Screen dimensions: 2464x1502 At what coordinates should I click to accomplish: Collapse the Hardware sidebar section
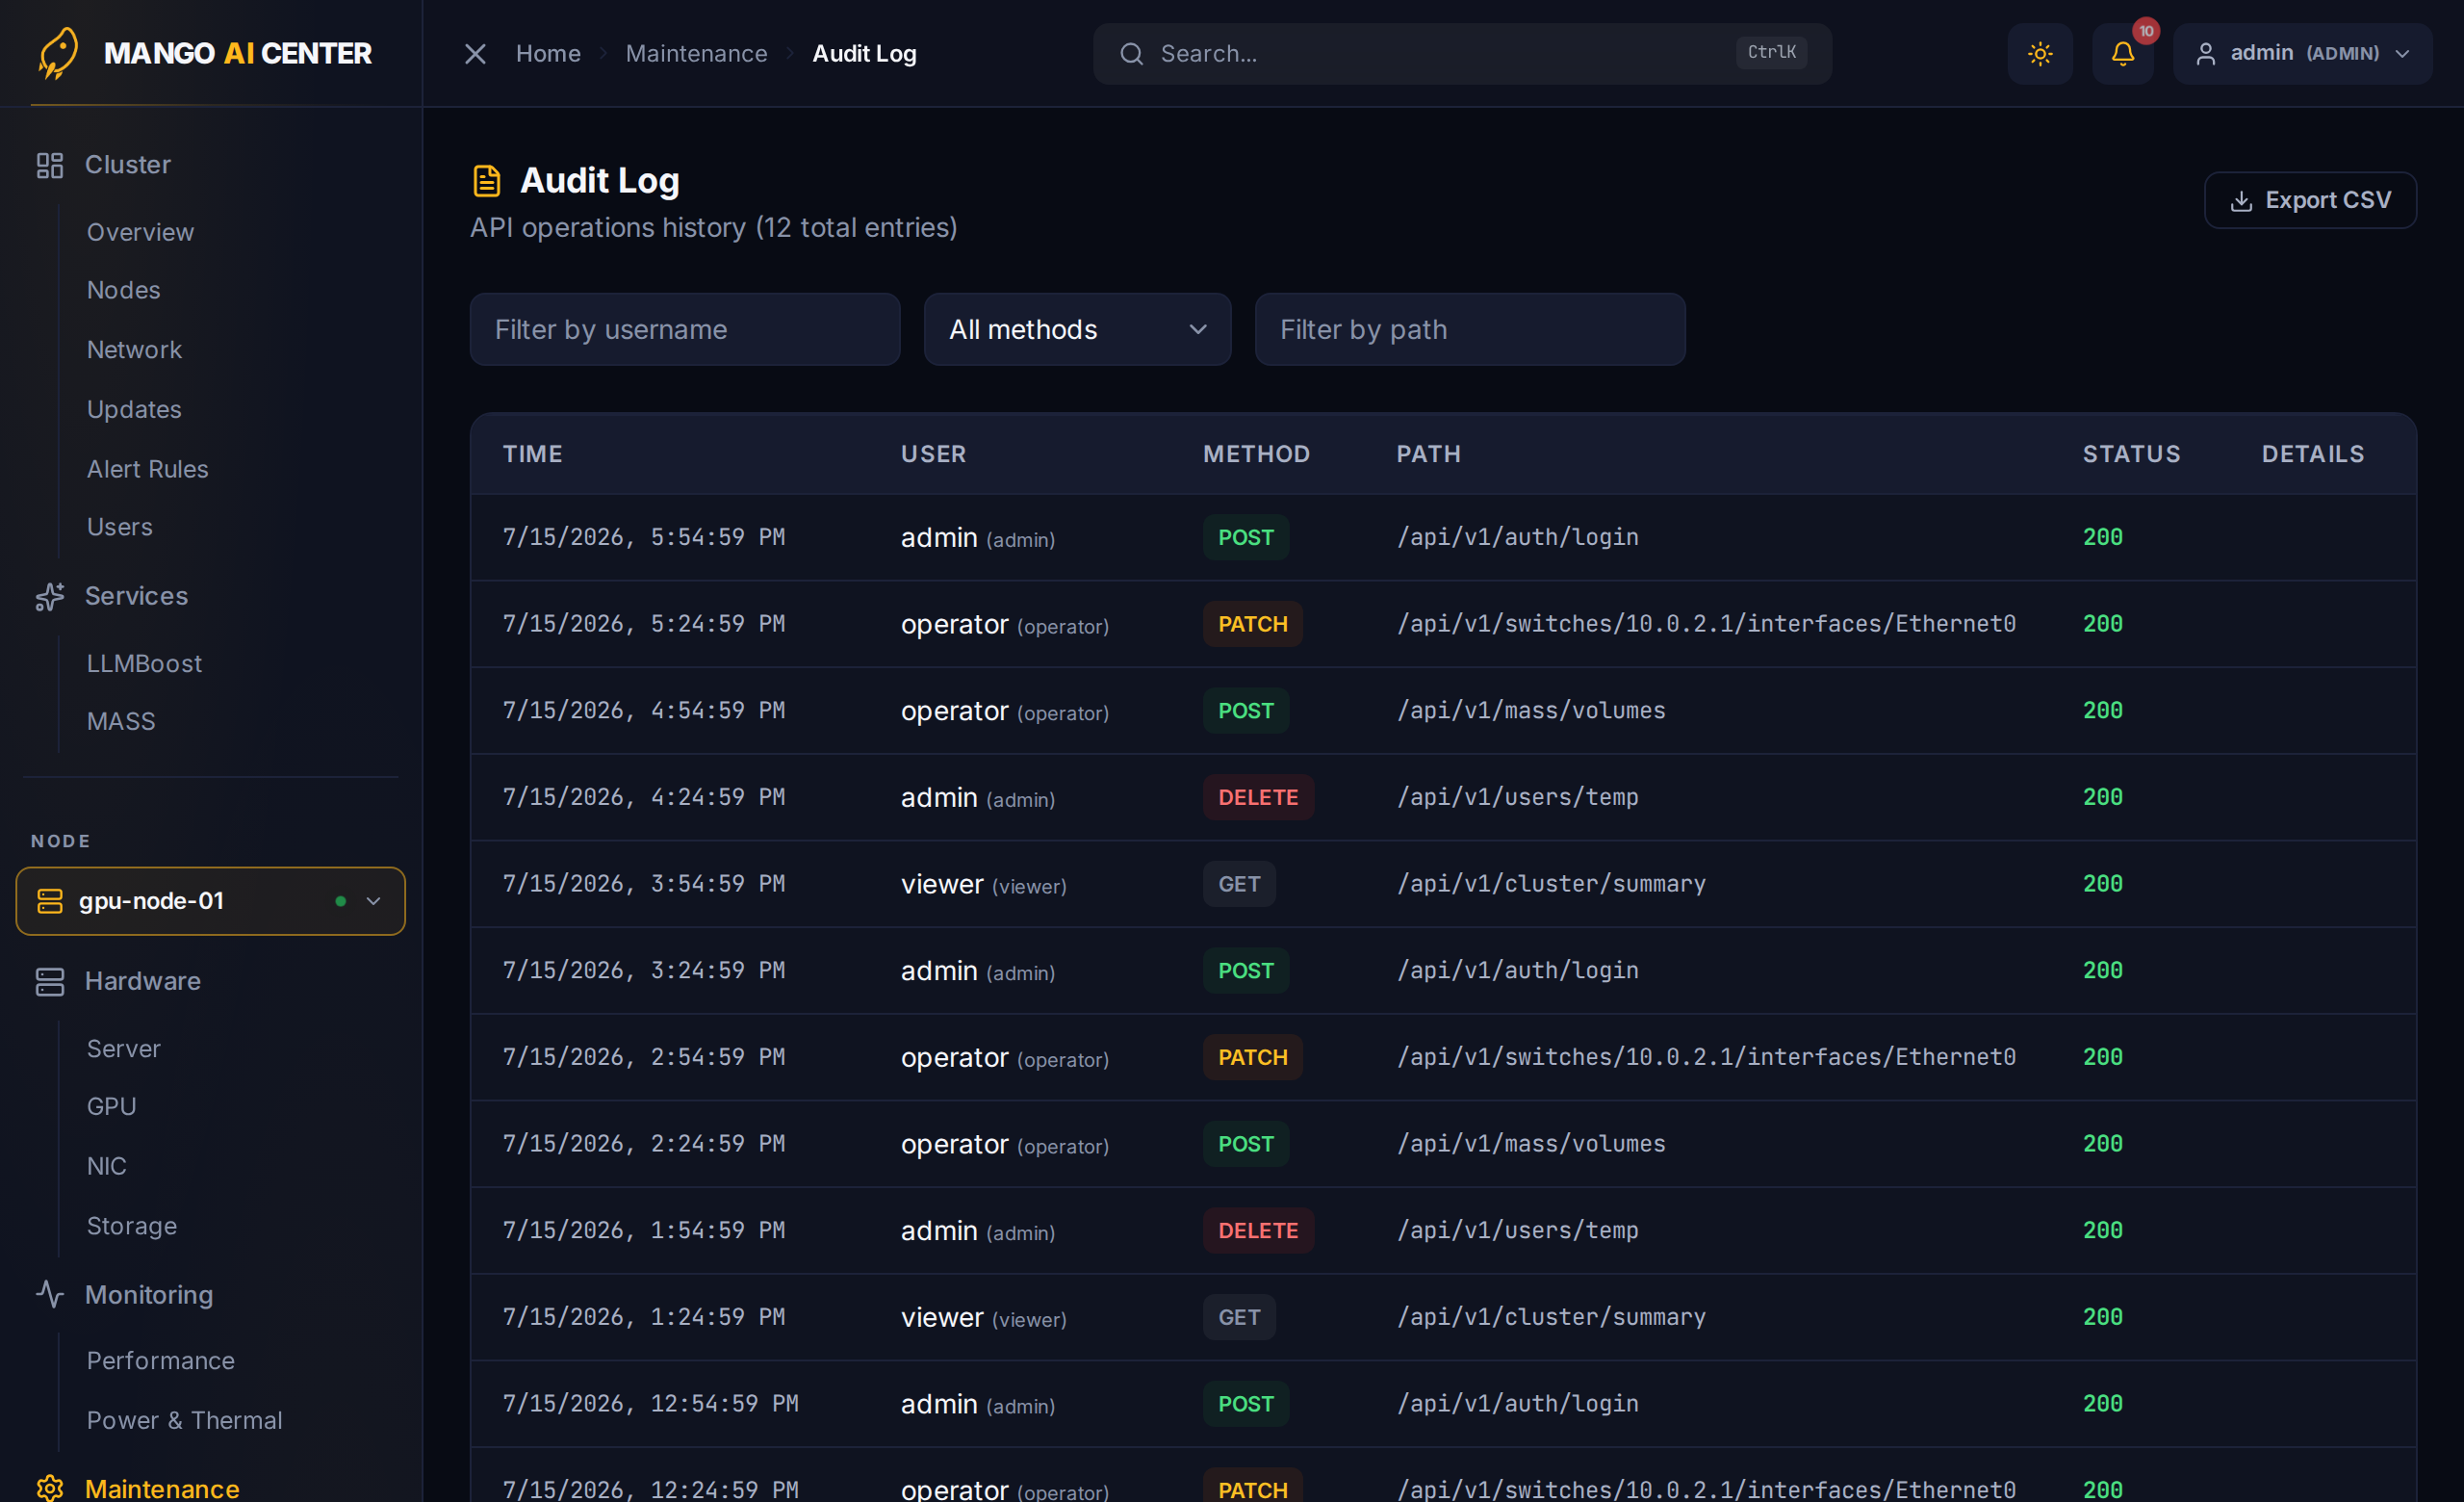(142, 981)
